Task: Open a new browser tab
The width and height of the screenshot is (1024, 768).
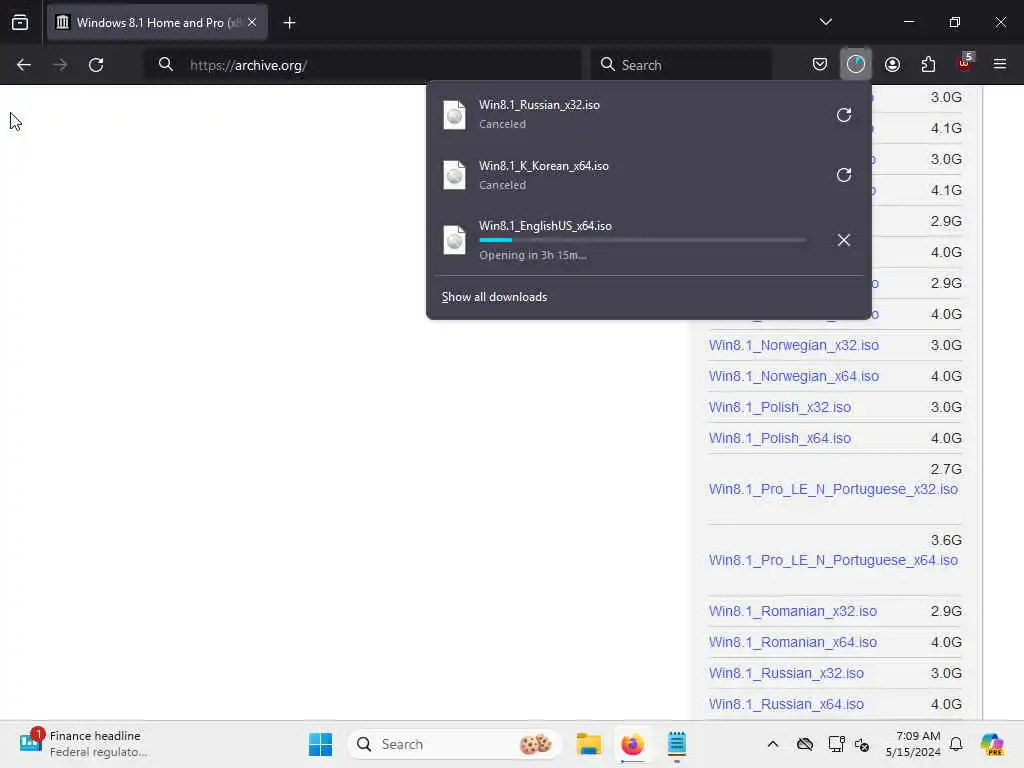Action: [289, 23]
